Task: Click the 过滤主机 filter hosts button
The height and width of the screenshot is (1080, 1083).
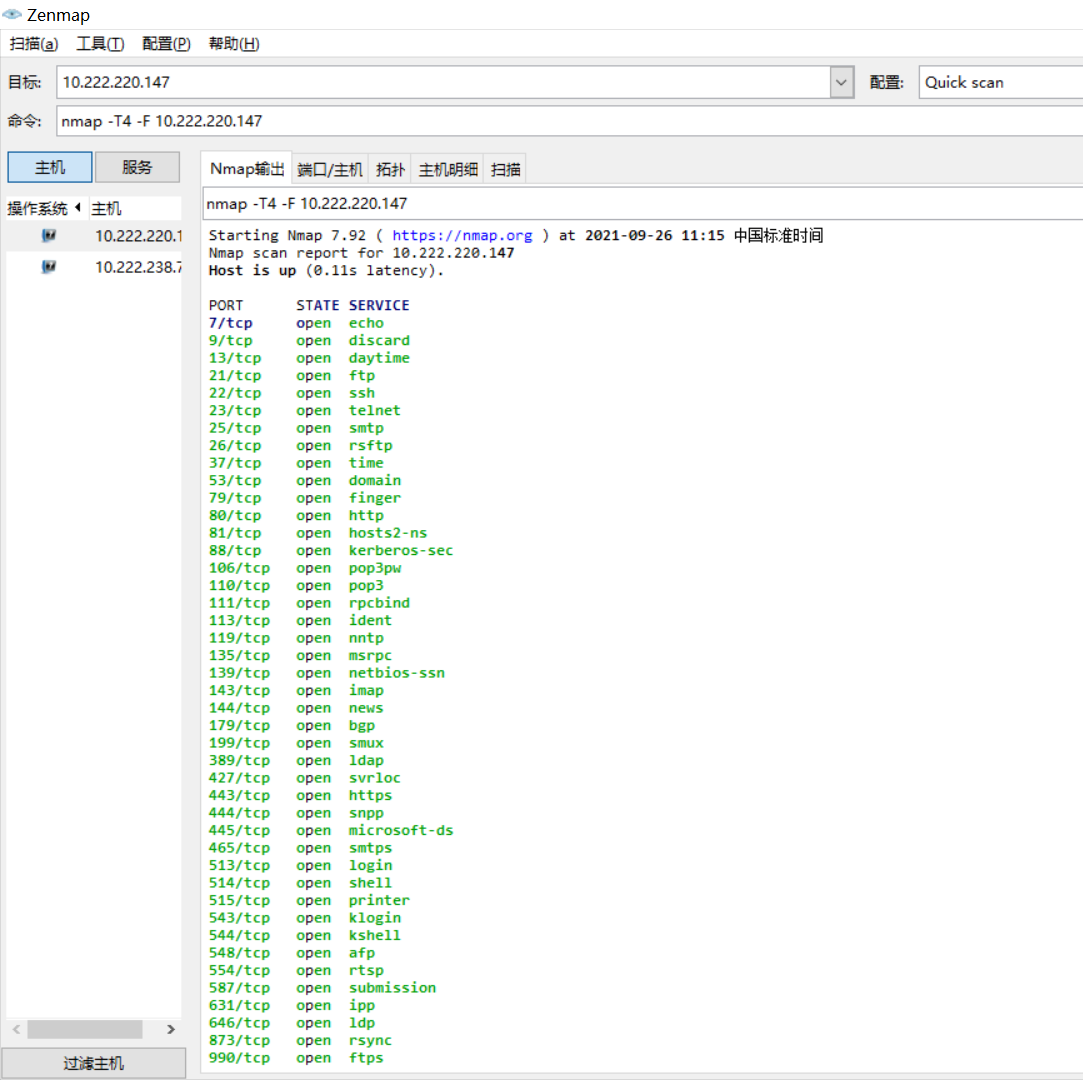Action: coord(93,1063)
